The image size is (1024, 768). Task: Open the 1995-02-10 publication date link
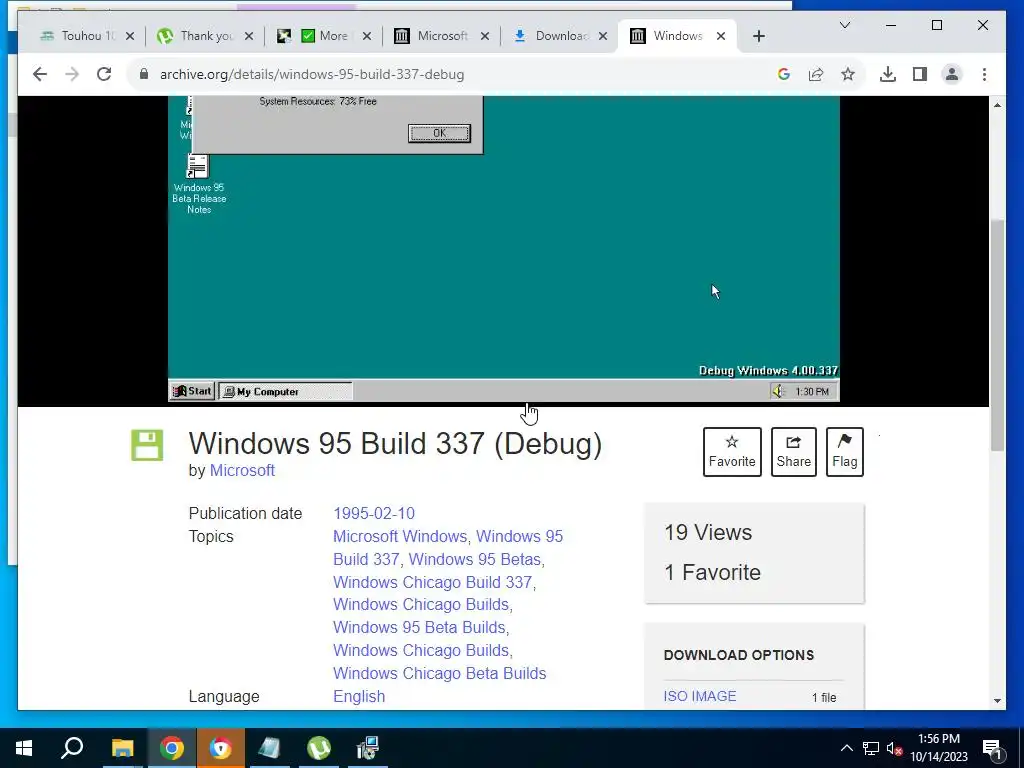(x=374, y=513)
